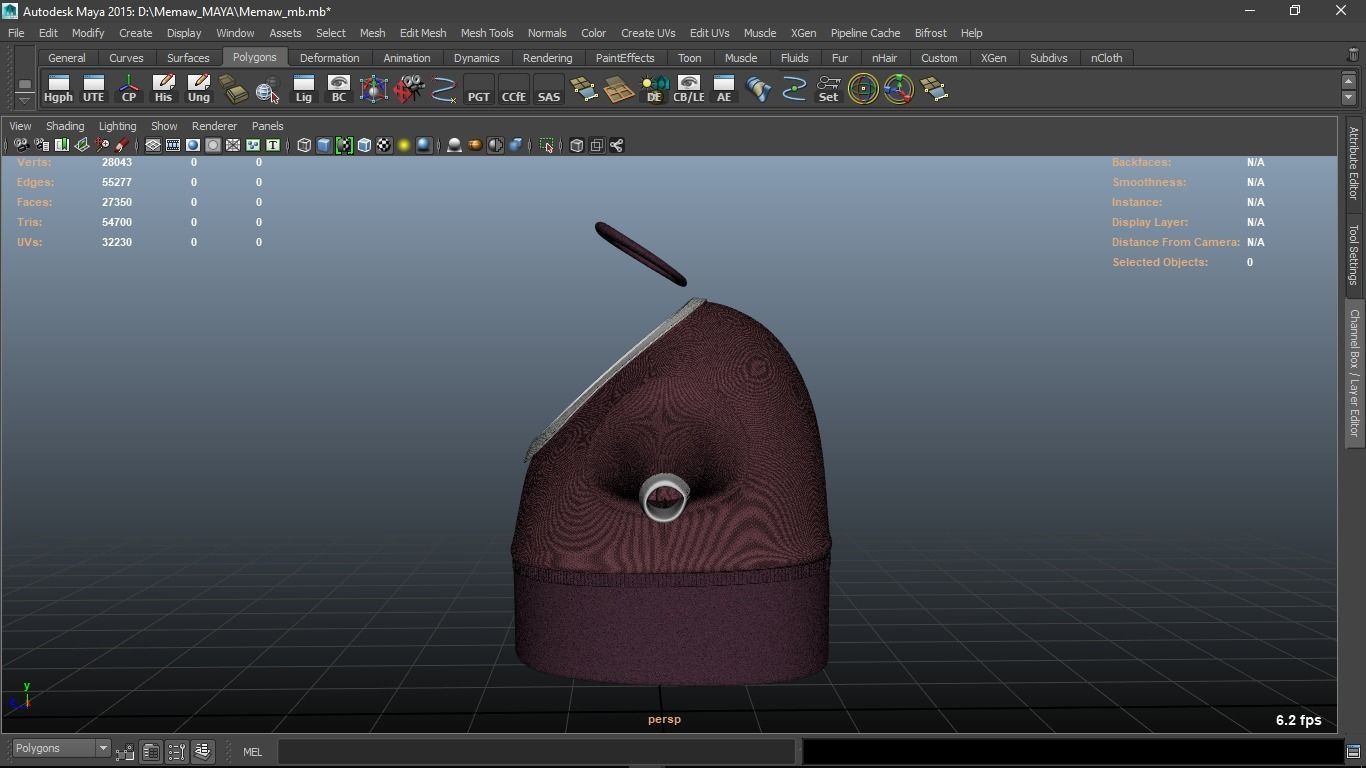Toggle textured display checker icon
The image size is (1366, 768).
384,146
